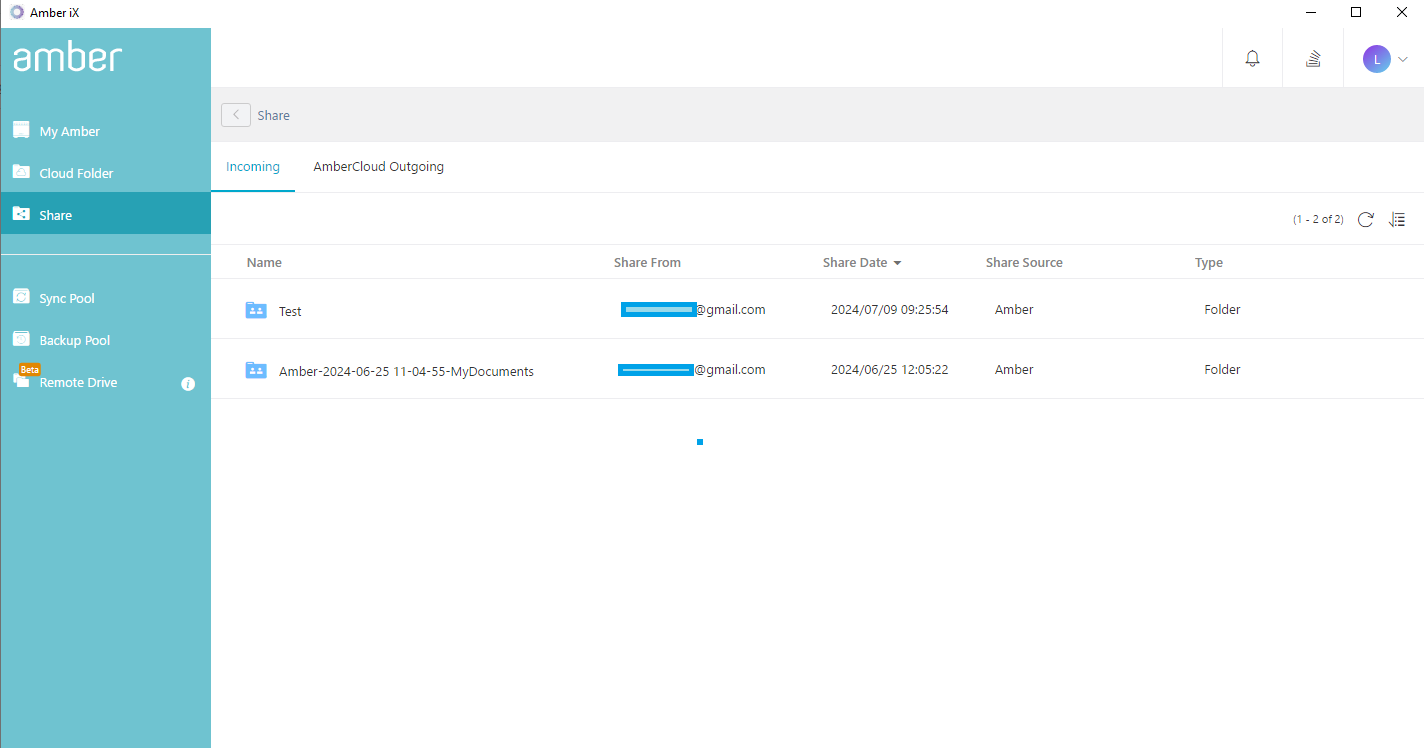Click Folder type in MyDocuments row
Viewport: 1424px width, 748px height.
tap(1222, 369)
